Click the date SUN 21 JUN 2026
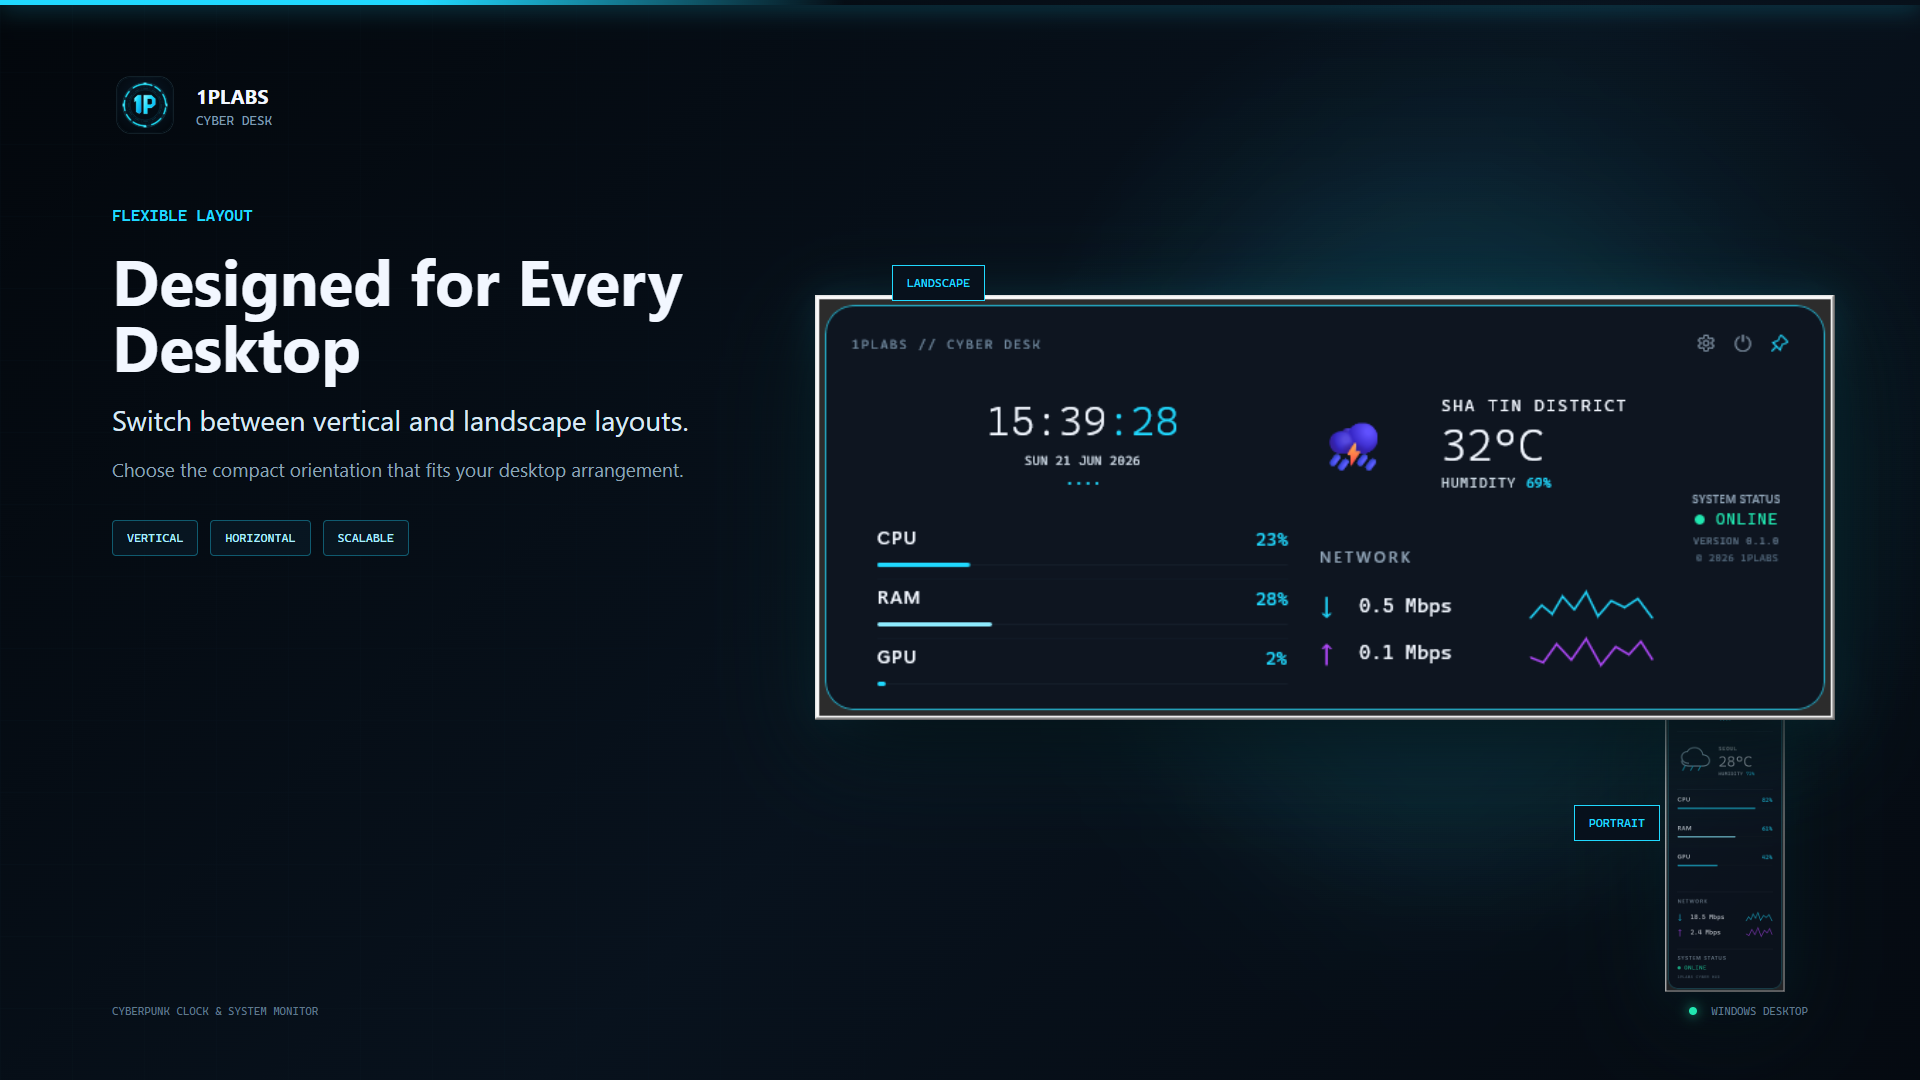 [1082, 461]
